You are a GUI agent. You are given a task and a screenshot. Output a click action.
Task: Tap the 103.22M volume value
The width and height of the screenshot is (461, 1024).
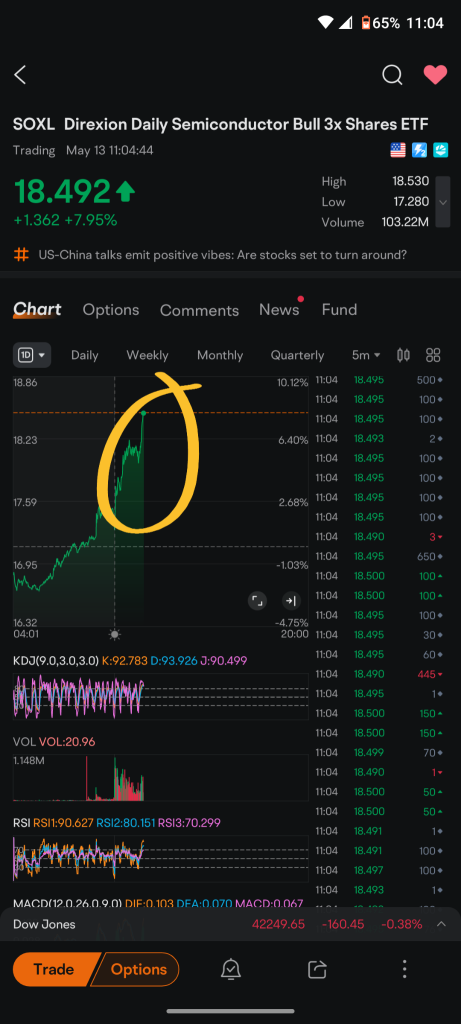(405, 222)
